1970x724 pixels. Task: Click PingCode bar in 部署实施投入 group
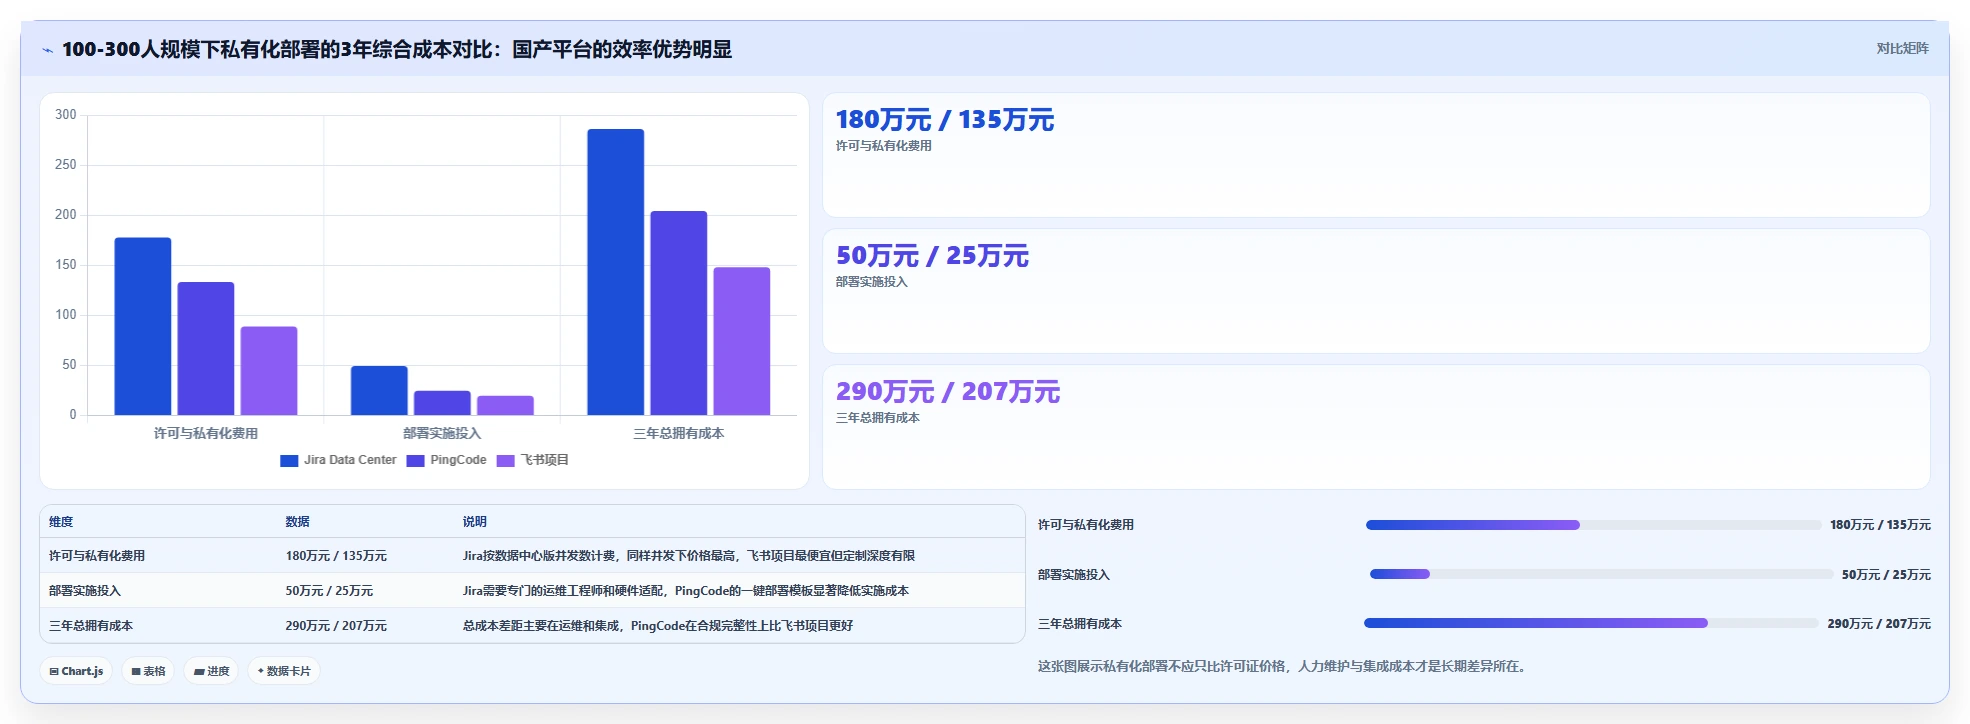click(x=442, y=403)
